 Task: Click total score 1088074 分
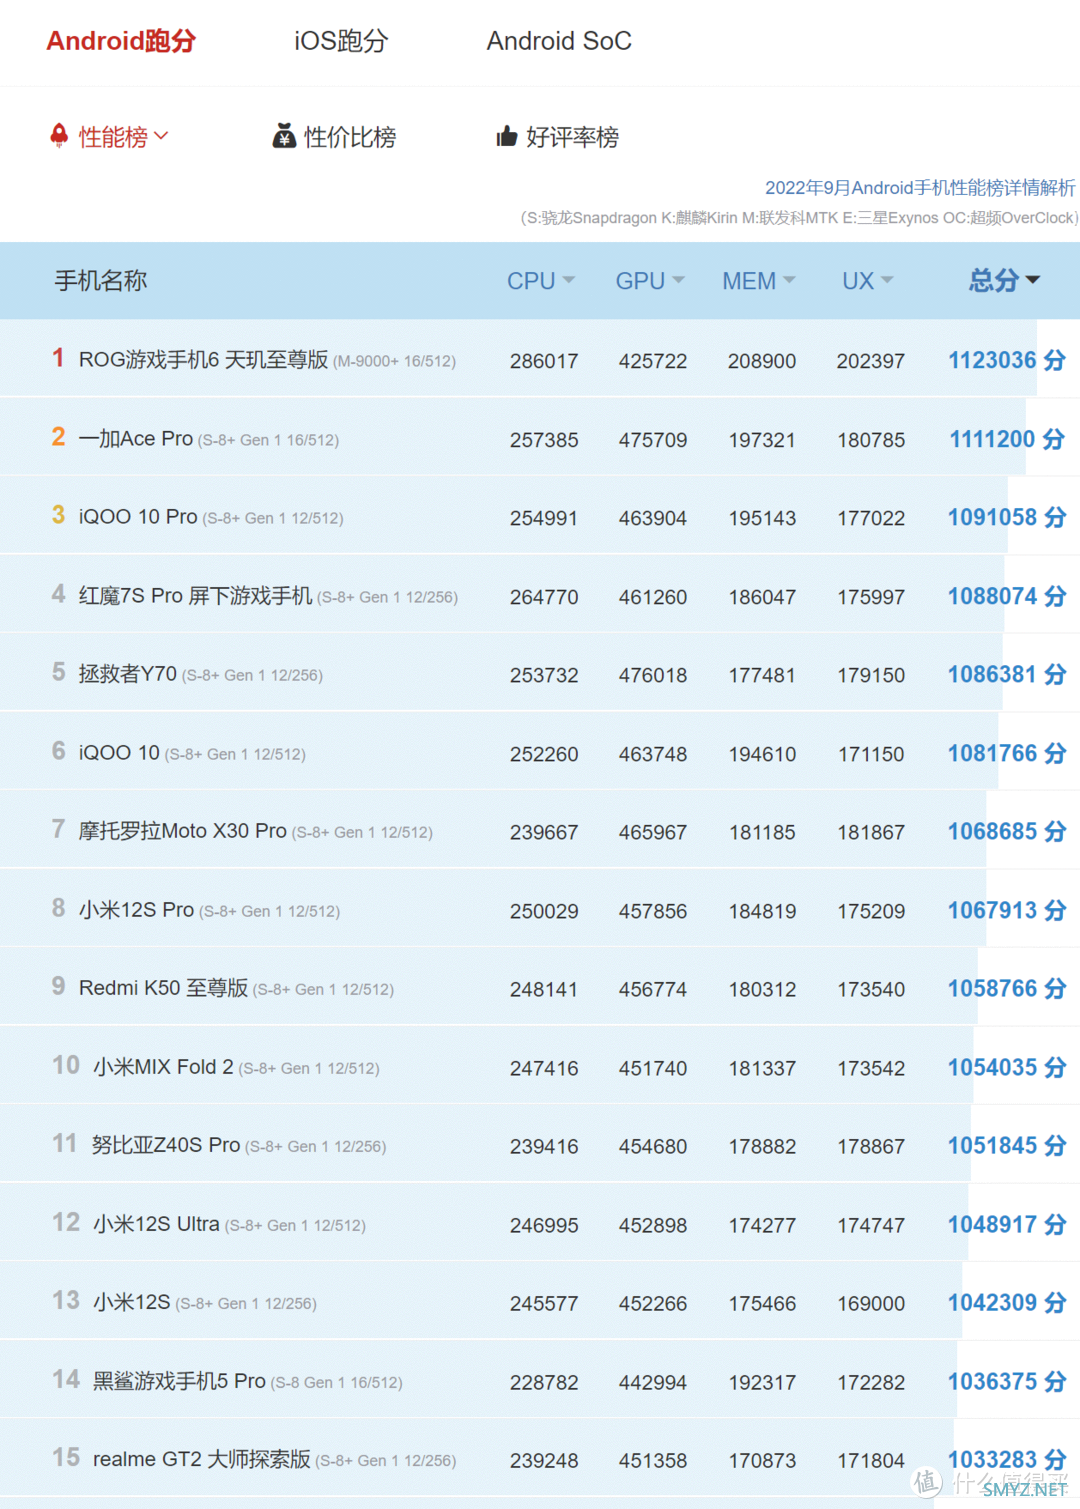click(1007, 596)
